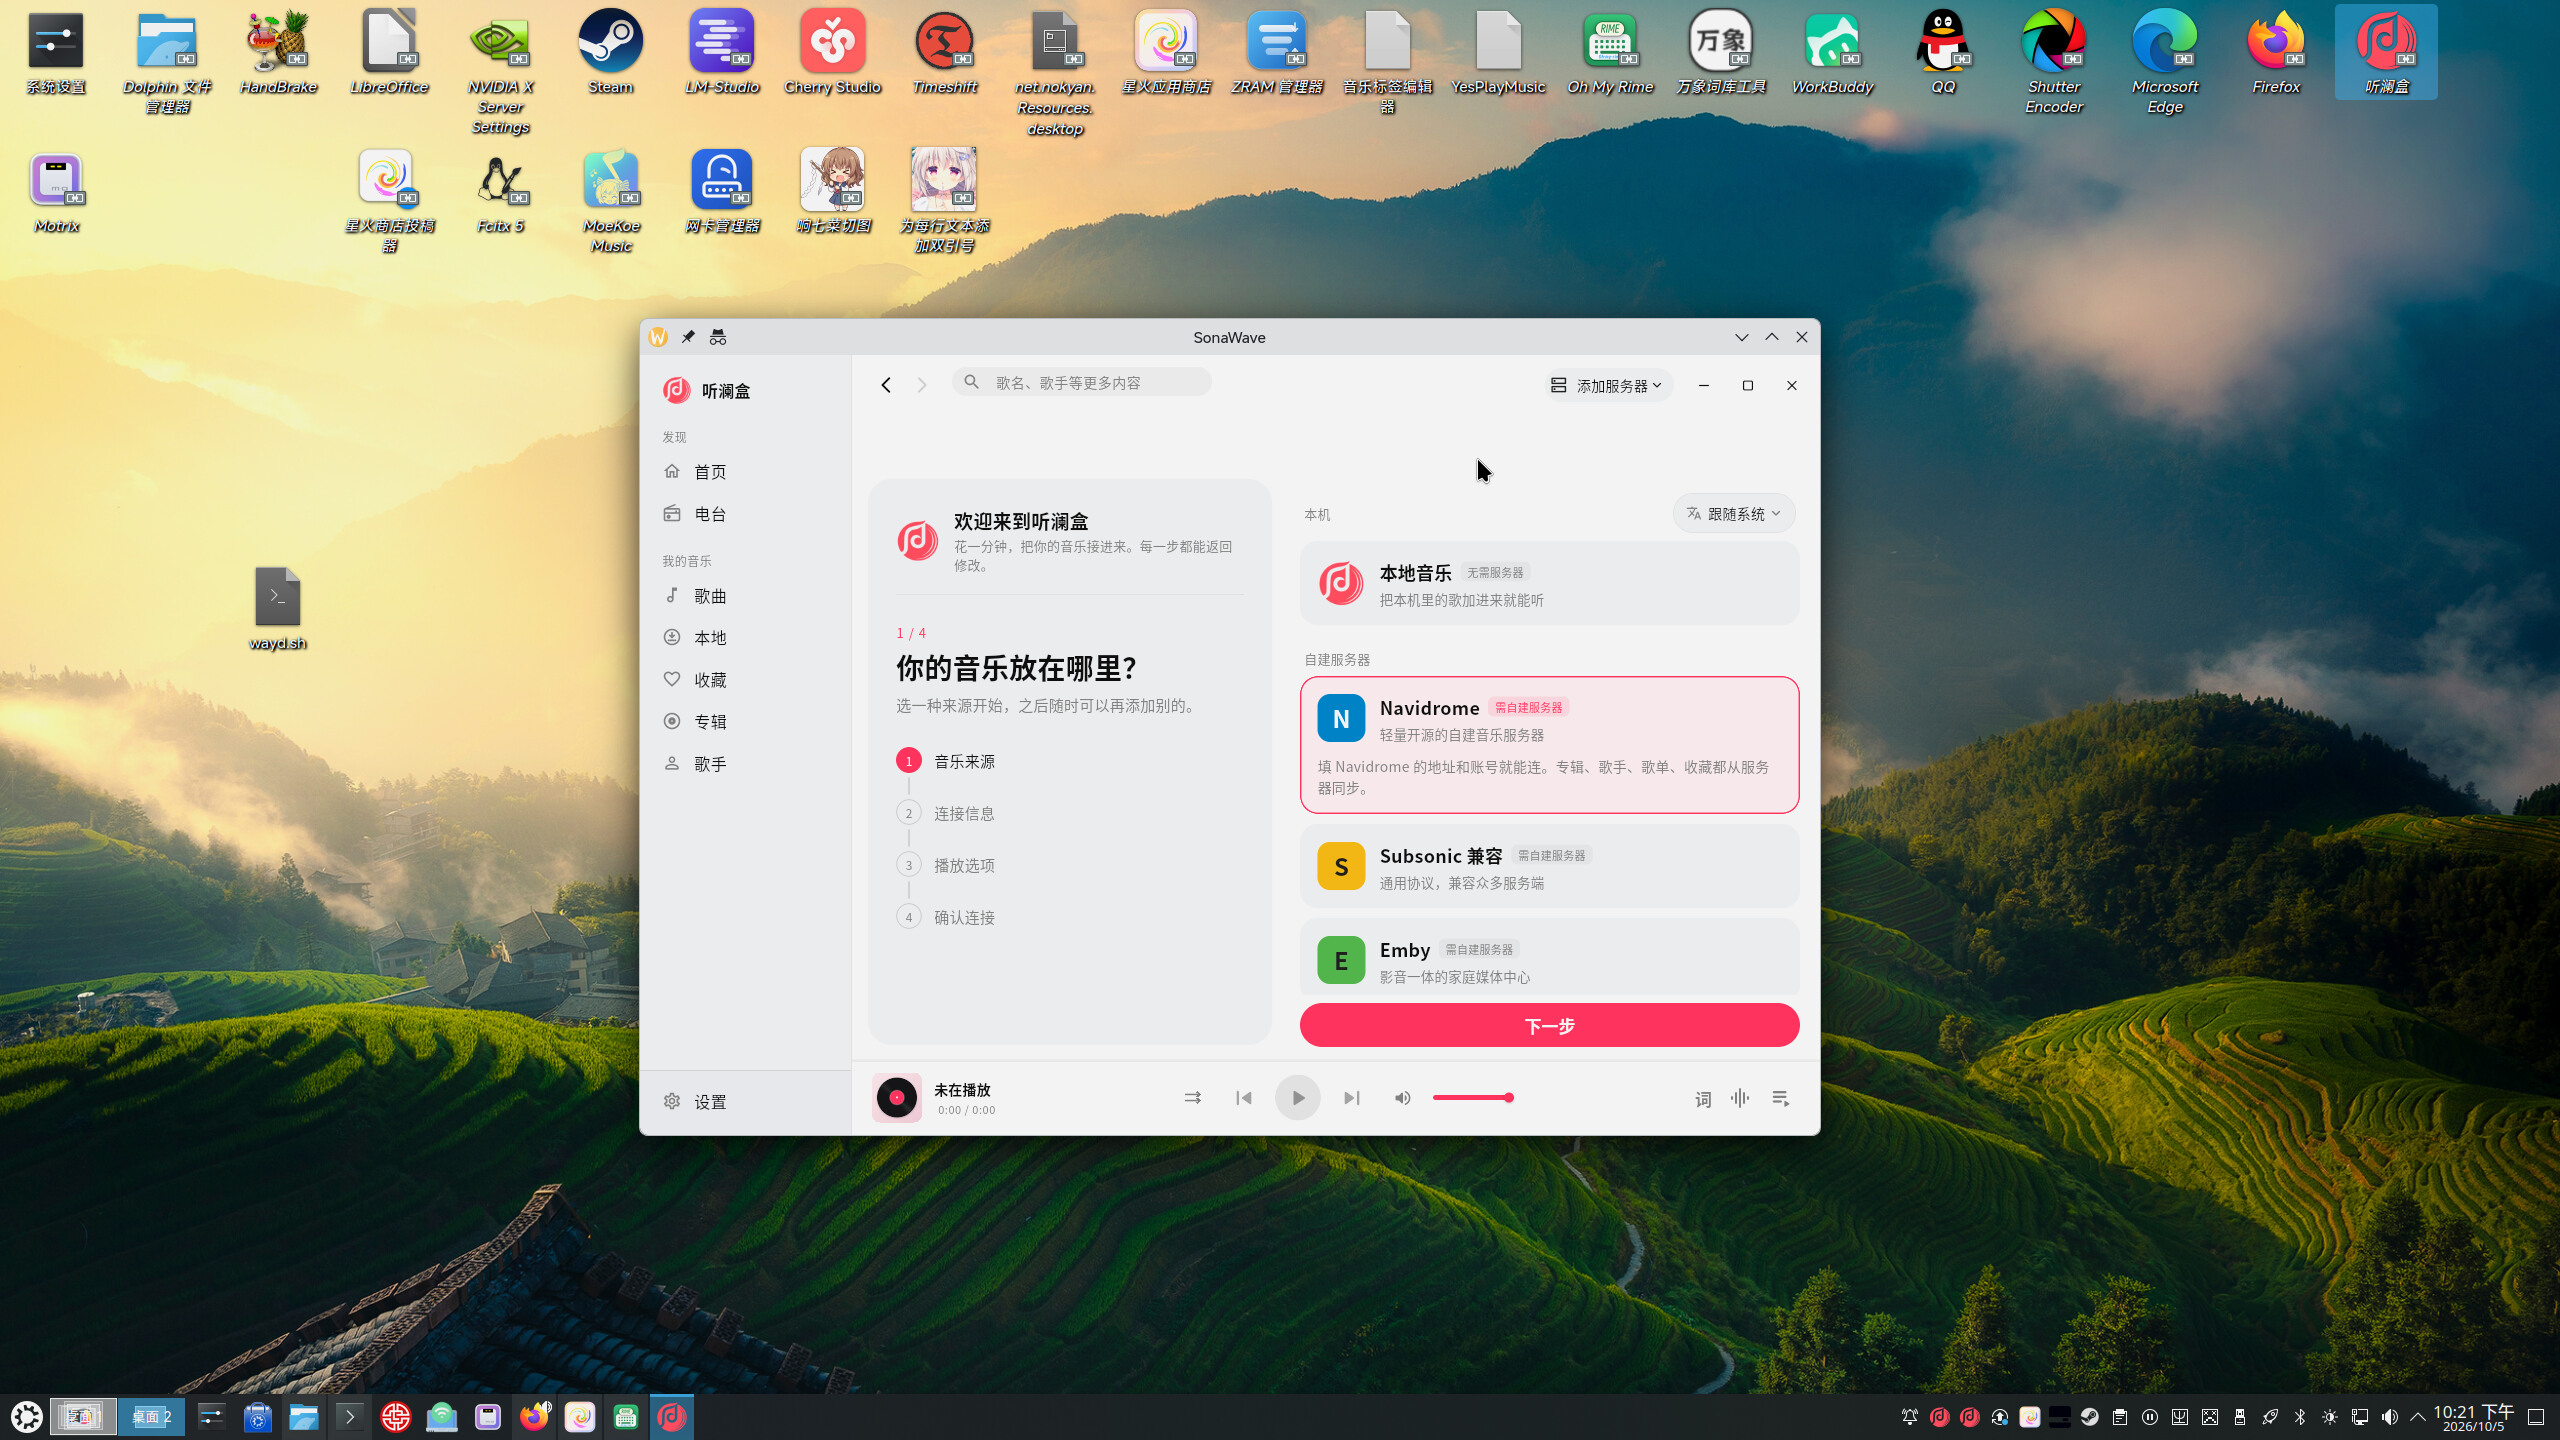
Task: Open the lyrics (词) view
Action: [x=1703, y=1099]
